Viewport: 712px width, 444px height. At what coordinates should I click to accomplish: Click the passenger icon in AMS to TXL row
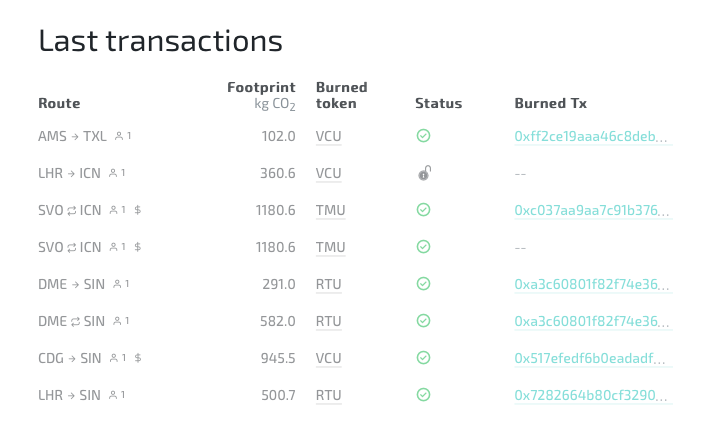coord(119,136)
